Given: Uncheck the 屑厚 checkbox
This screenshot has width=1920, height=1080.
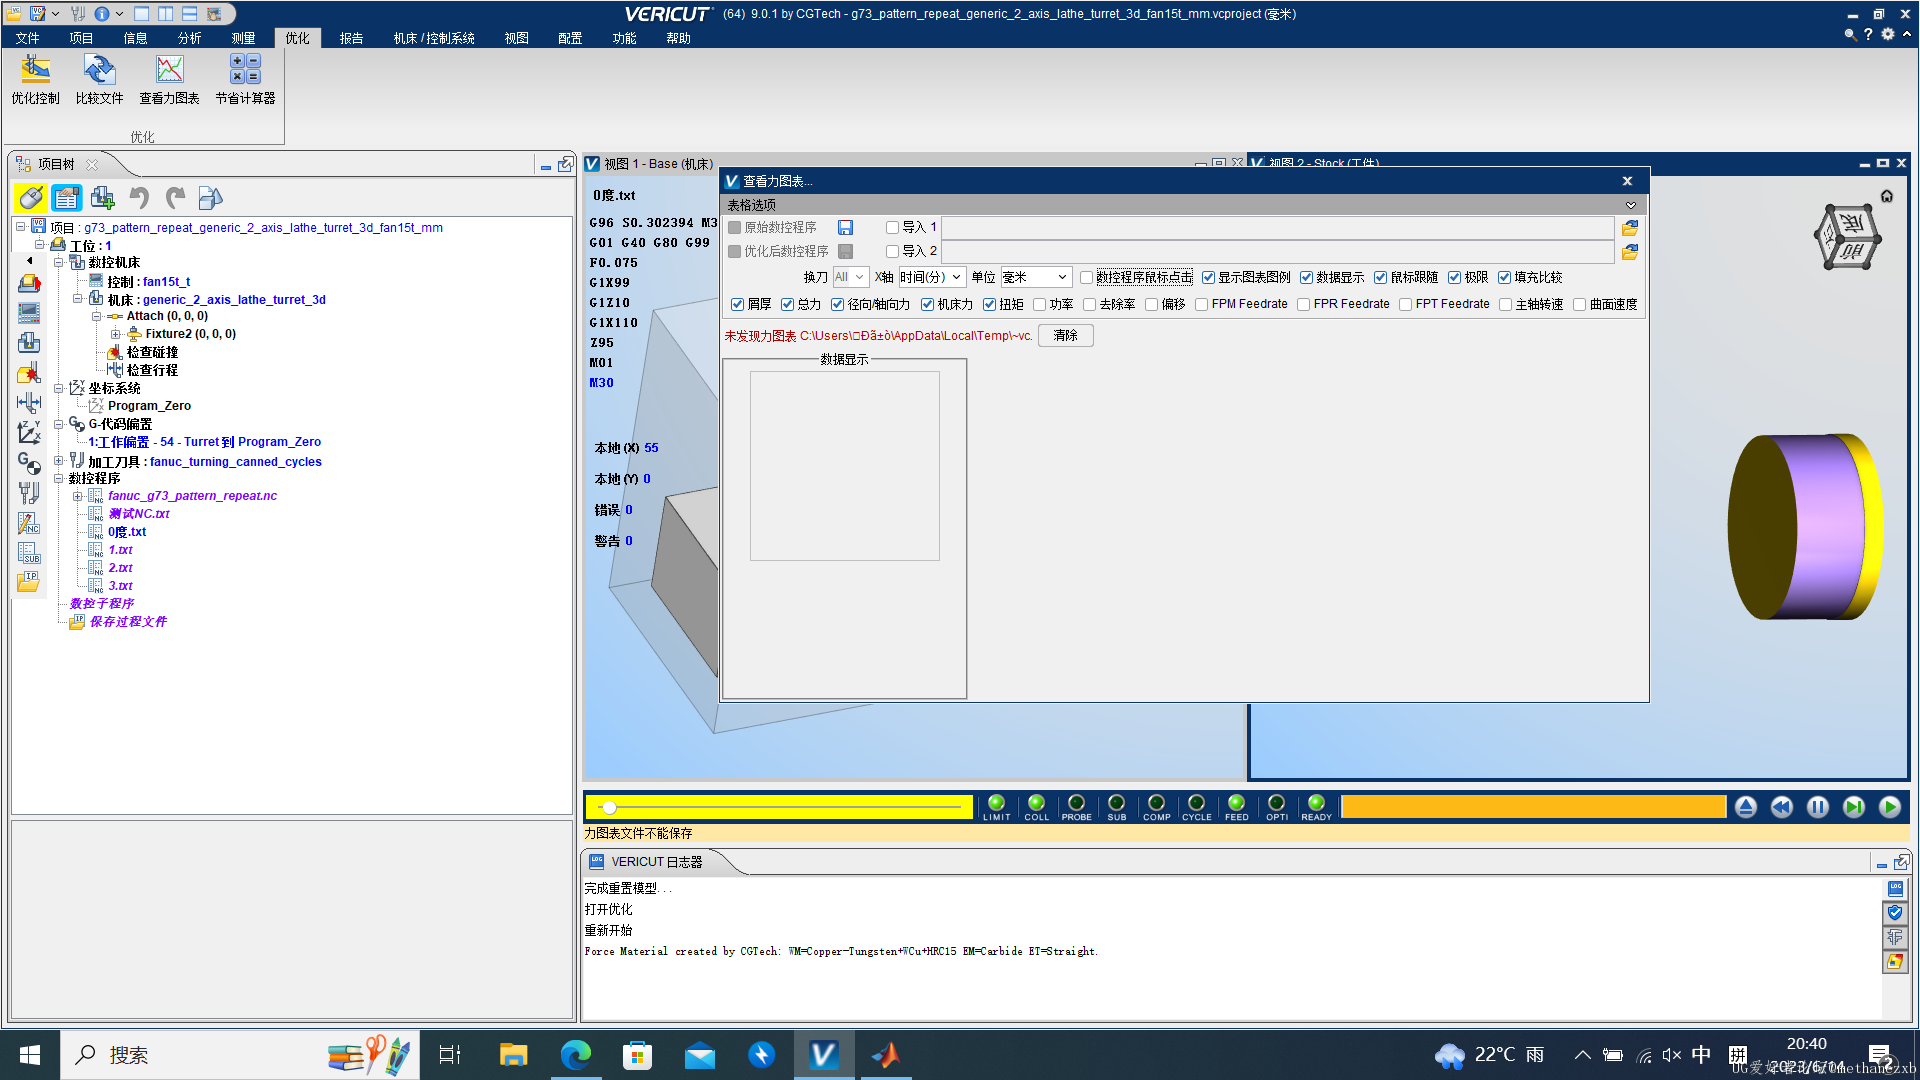Looking at the screenshot, I should click(737, 305).
